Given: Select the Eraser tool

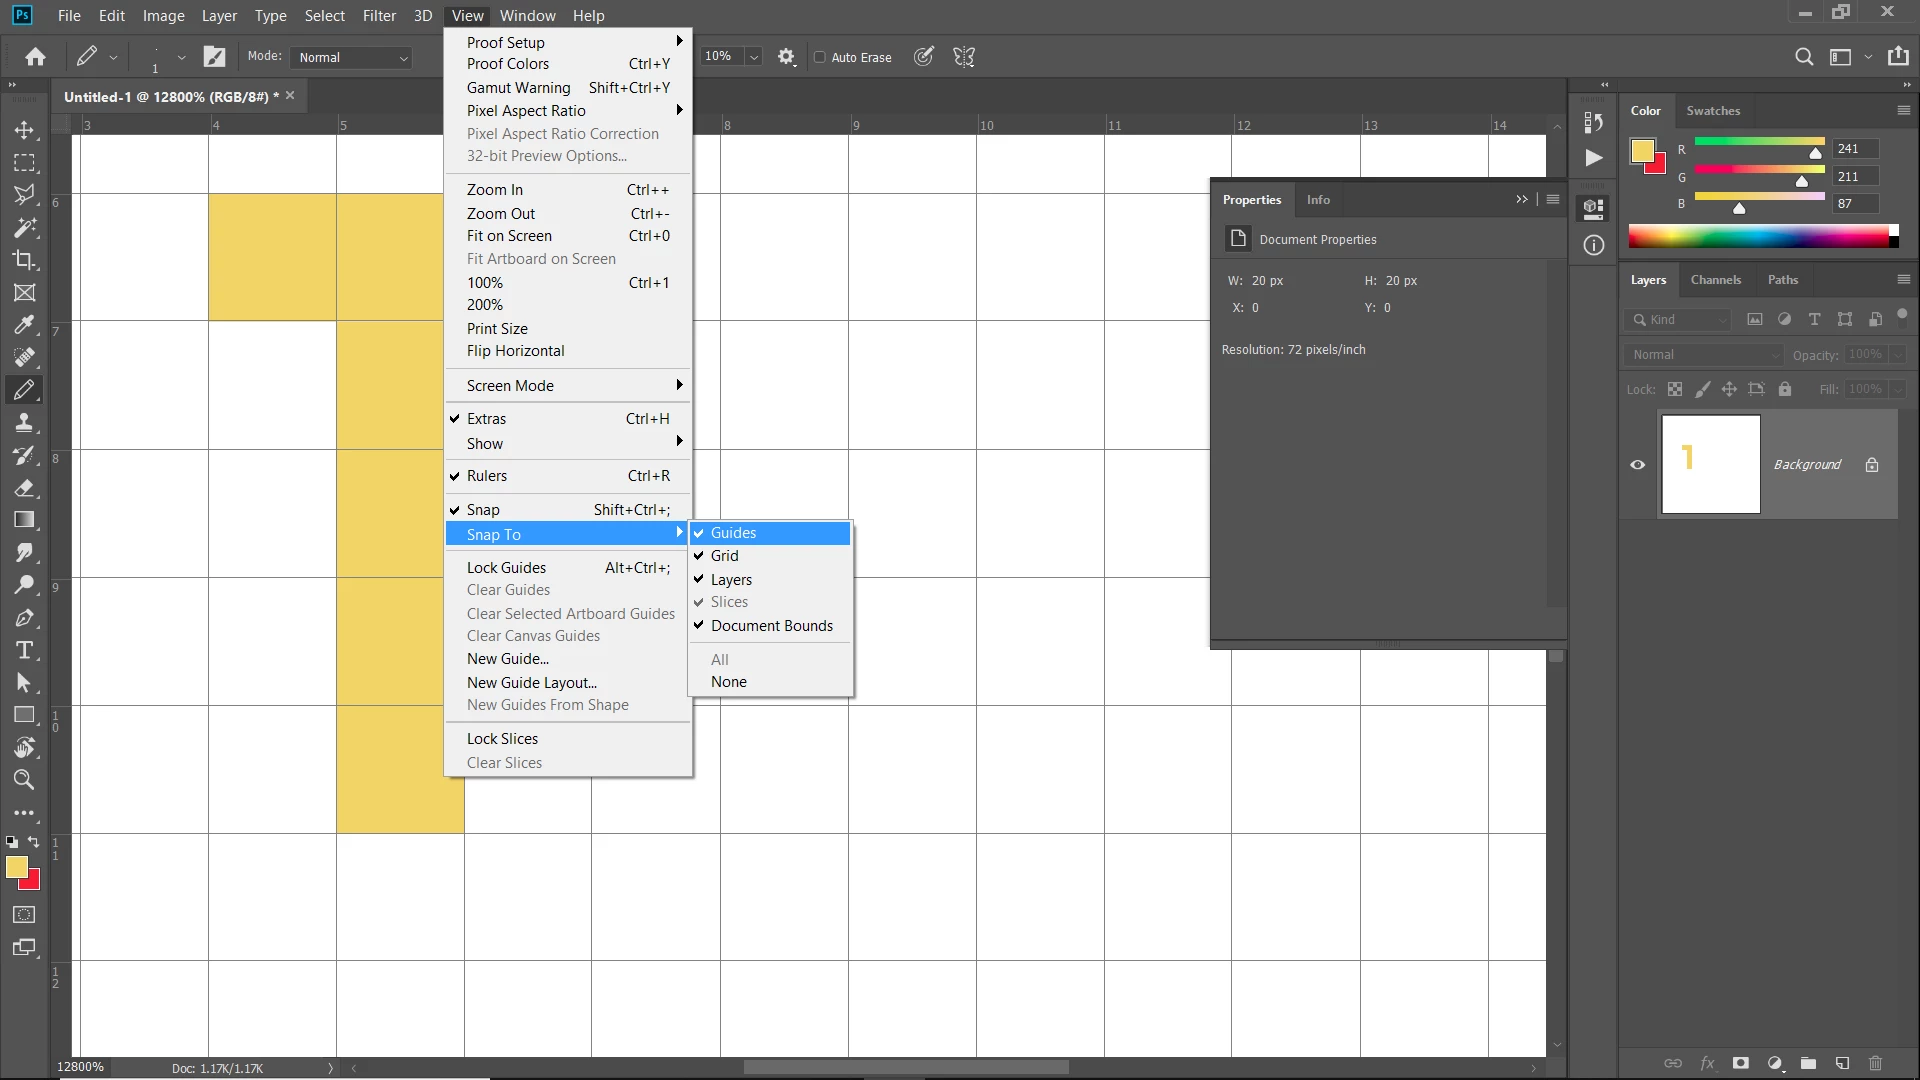Looking at the screenshot, I should pyautogui.click(x=24, y=488).
